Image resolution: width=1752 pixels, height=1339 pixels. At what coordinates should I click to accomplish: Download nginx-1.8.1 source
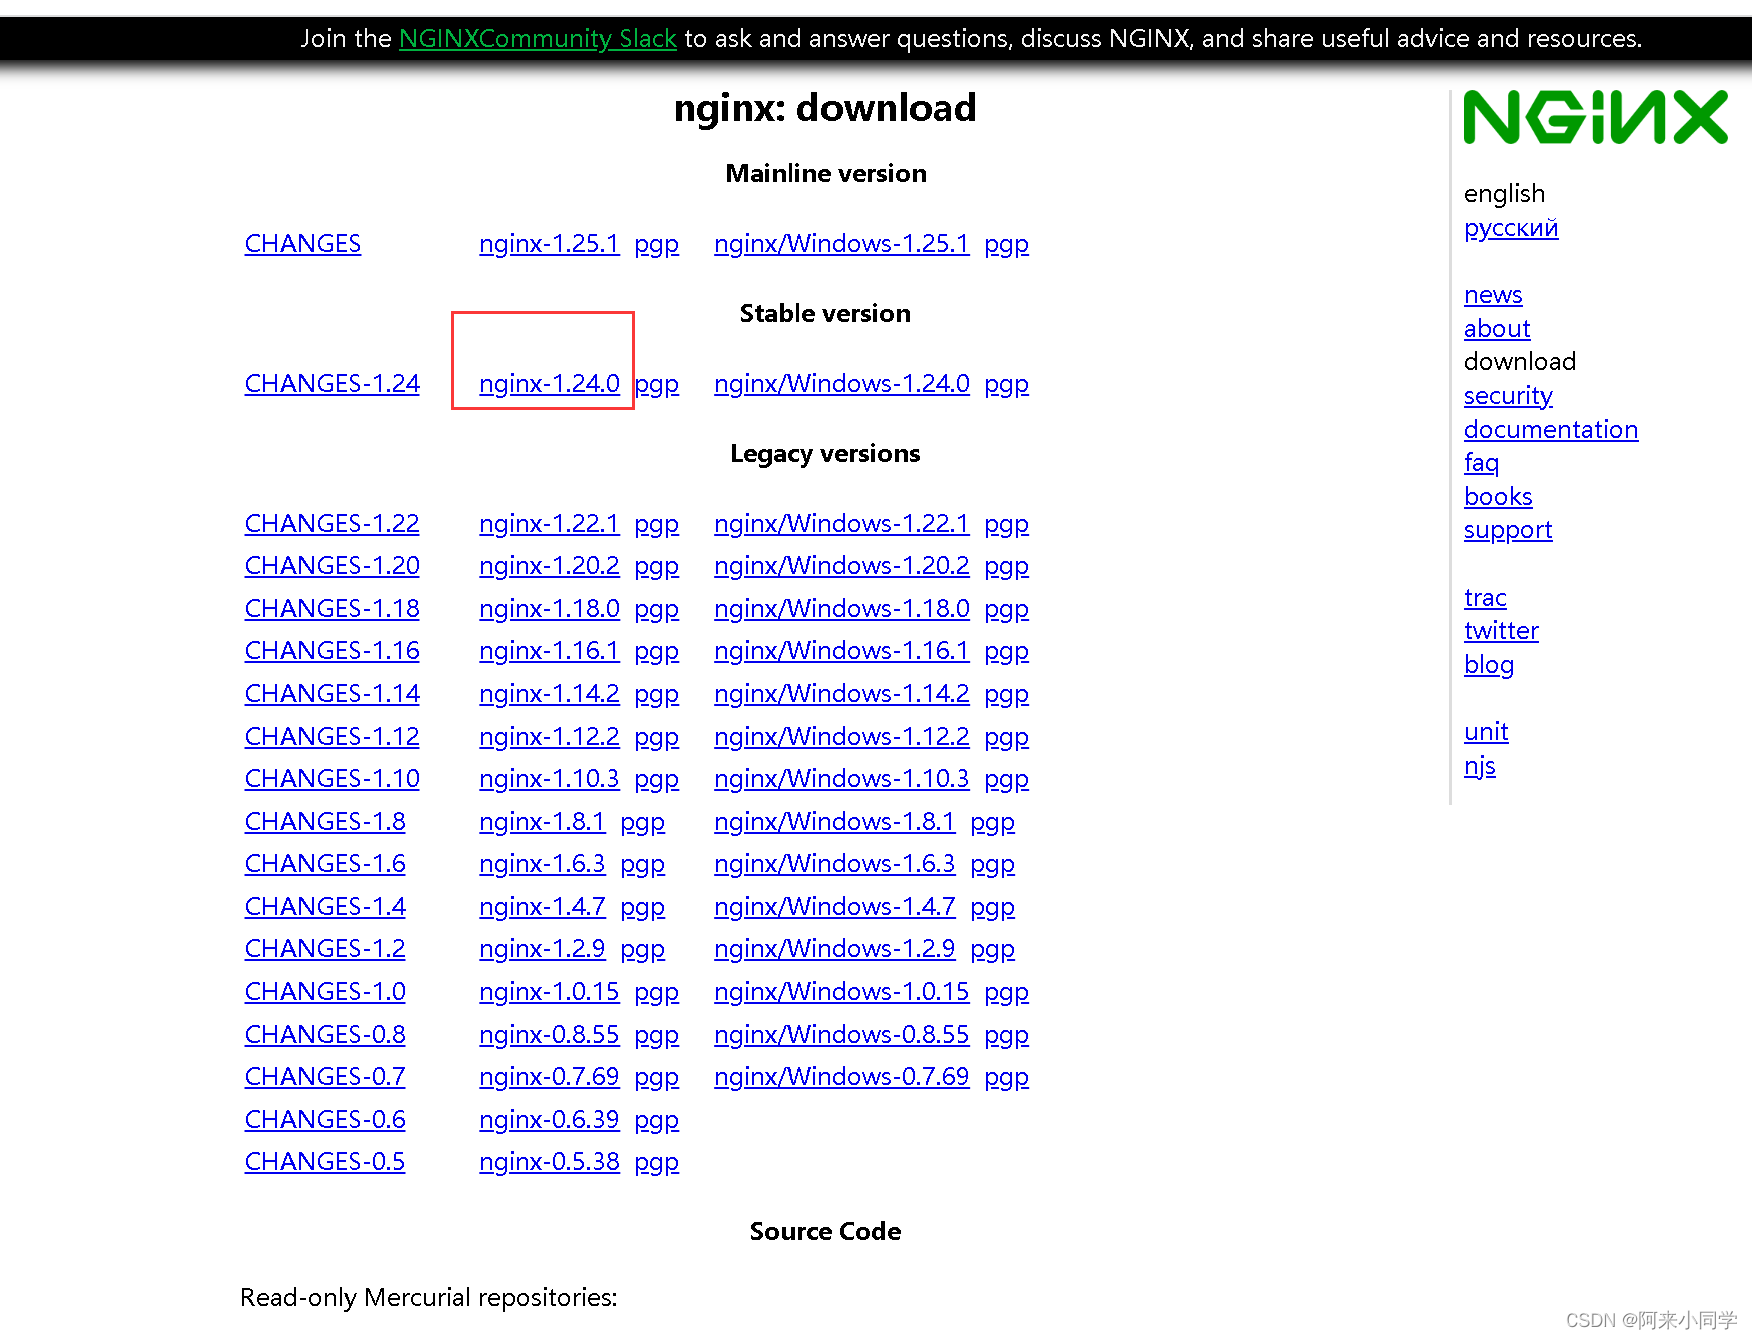[542, 822]
